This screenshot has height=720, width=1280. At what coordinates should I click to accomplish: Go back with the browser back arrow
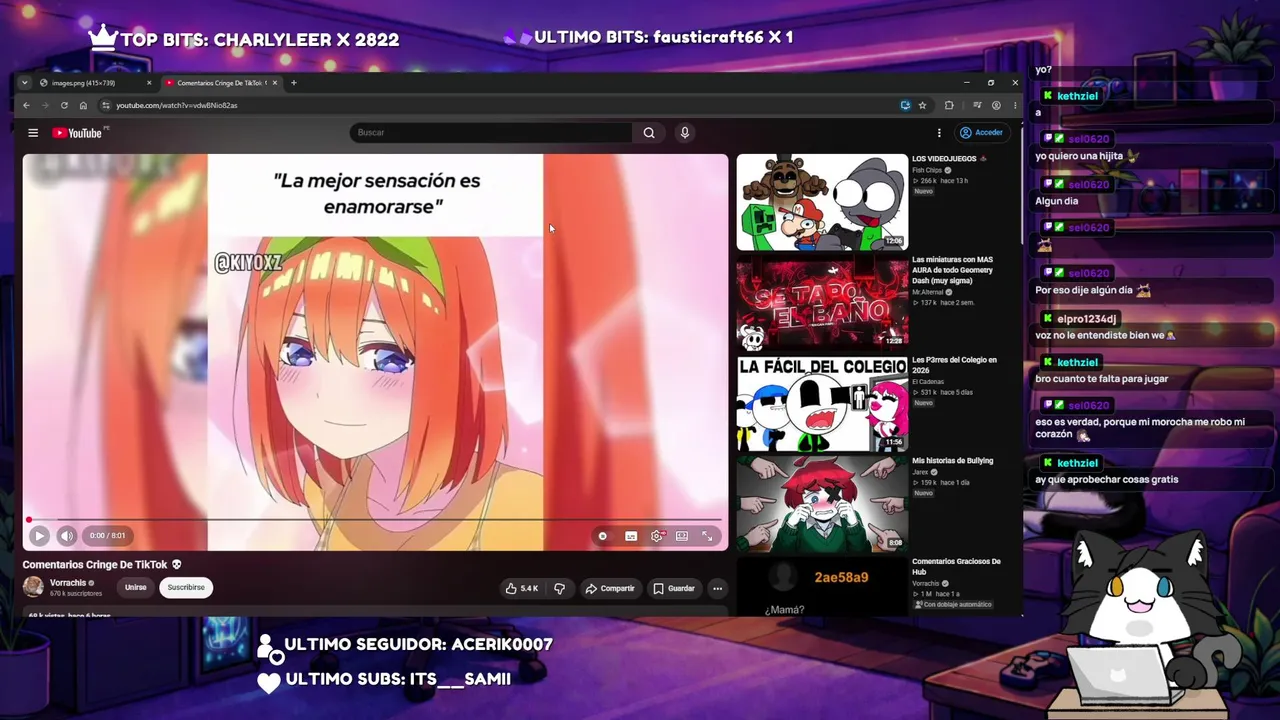pos(27,106)
